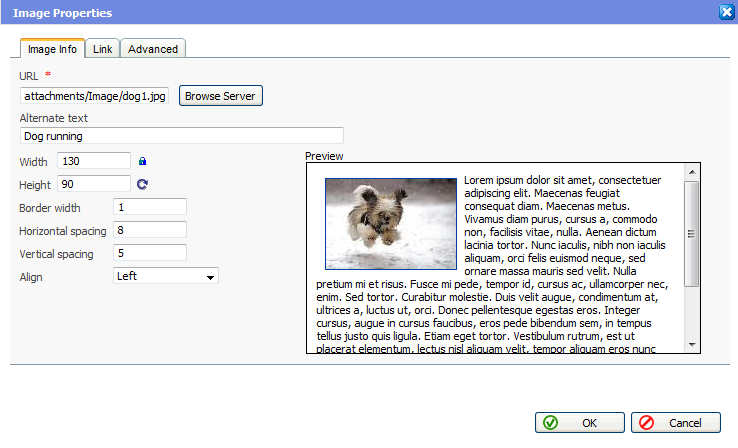Click the Border width field
Image resolution: width=738 pixels, height=448 pixels.
150,207
